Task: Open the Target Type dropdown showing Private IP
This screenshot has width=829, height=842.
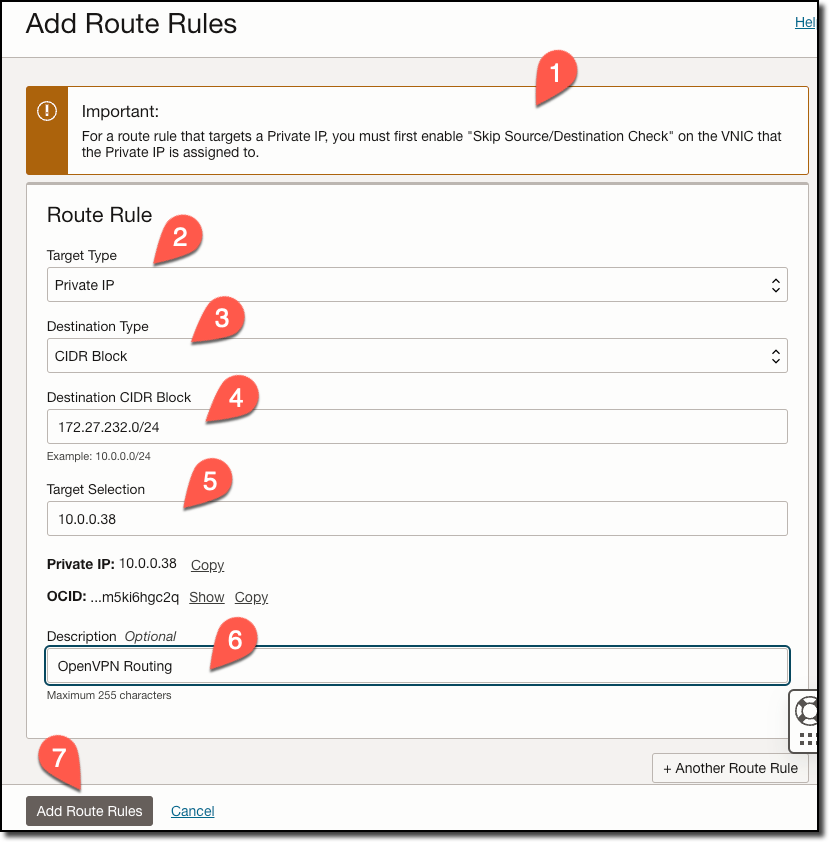Action: point(416,284)
